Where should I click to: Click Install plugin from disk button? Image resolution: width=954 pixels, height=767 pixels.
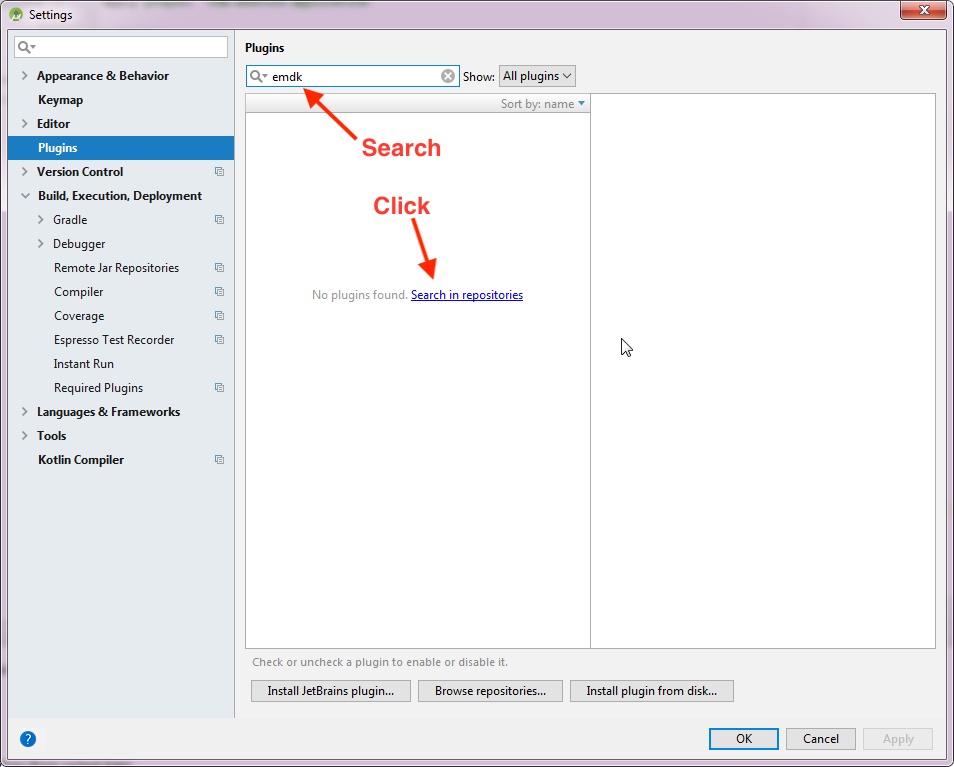click(652, 691)
